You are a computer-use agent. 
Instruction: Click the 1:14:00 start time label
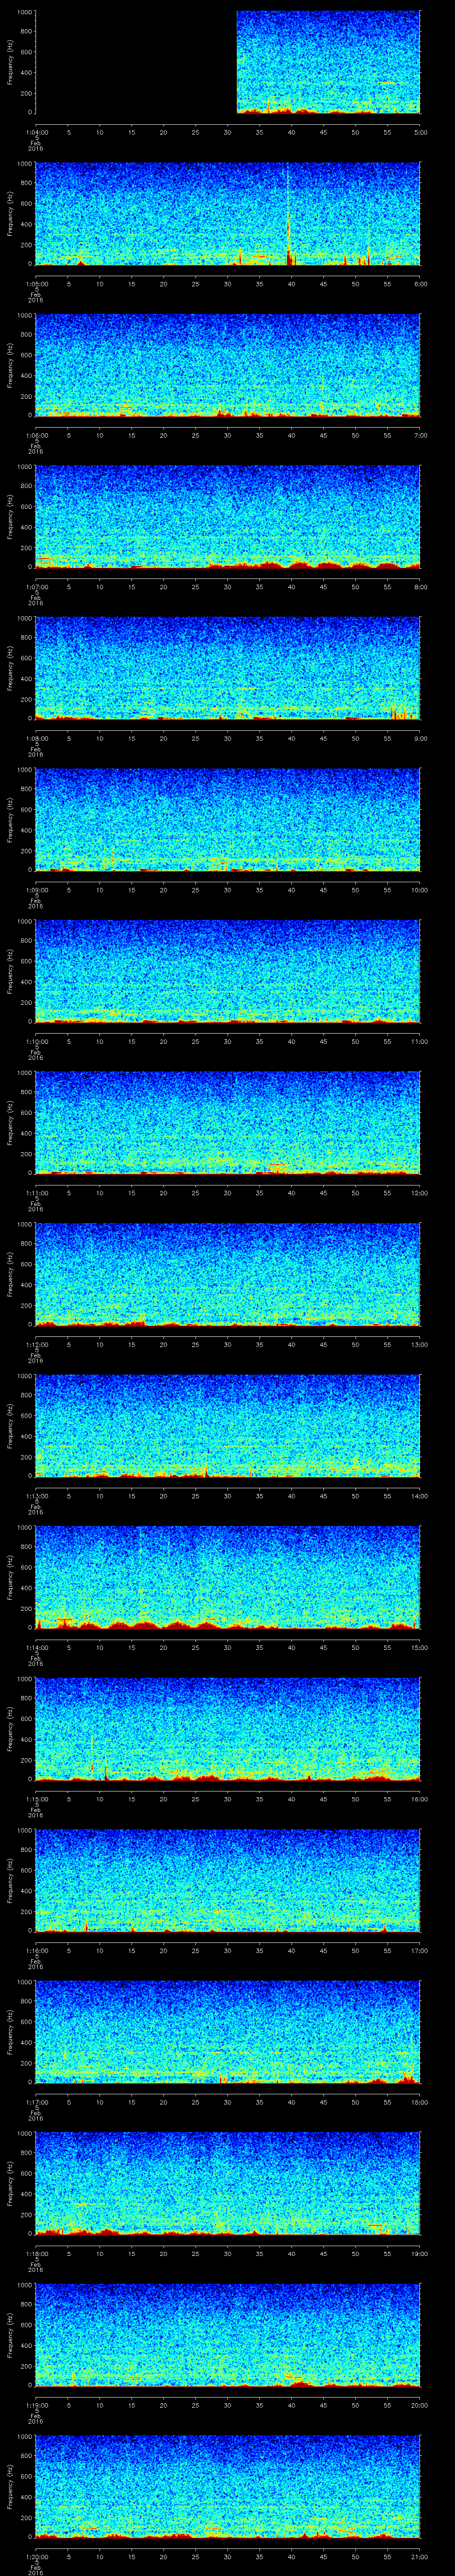point(36,1647)
